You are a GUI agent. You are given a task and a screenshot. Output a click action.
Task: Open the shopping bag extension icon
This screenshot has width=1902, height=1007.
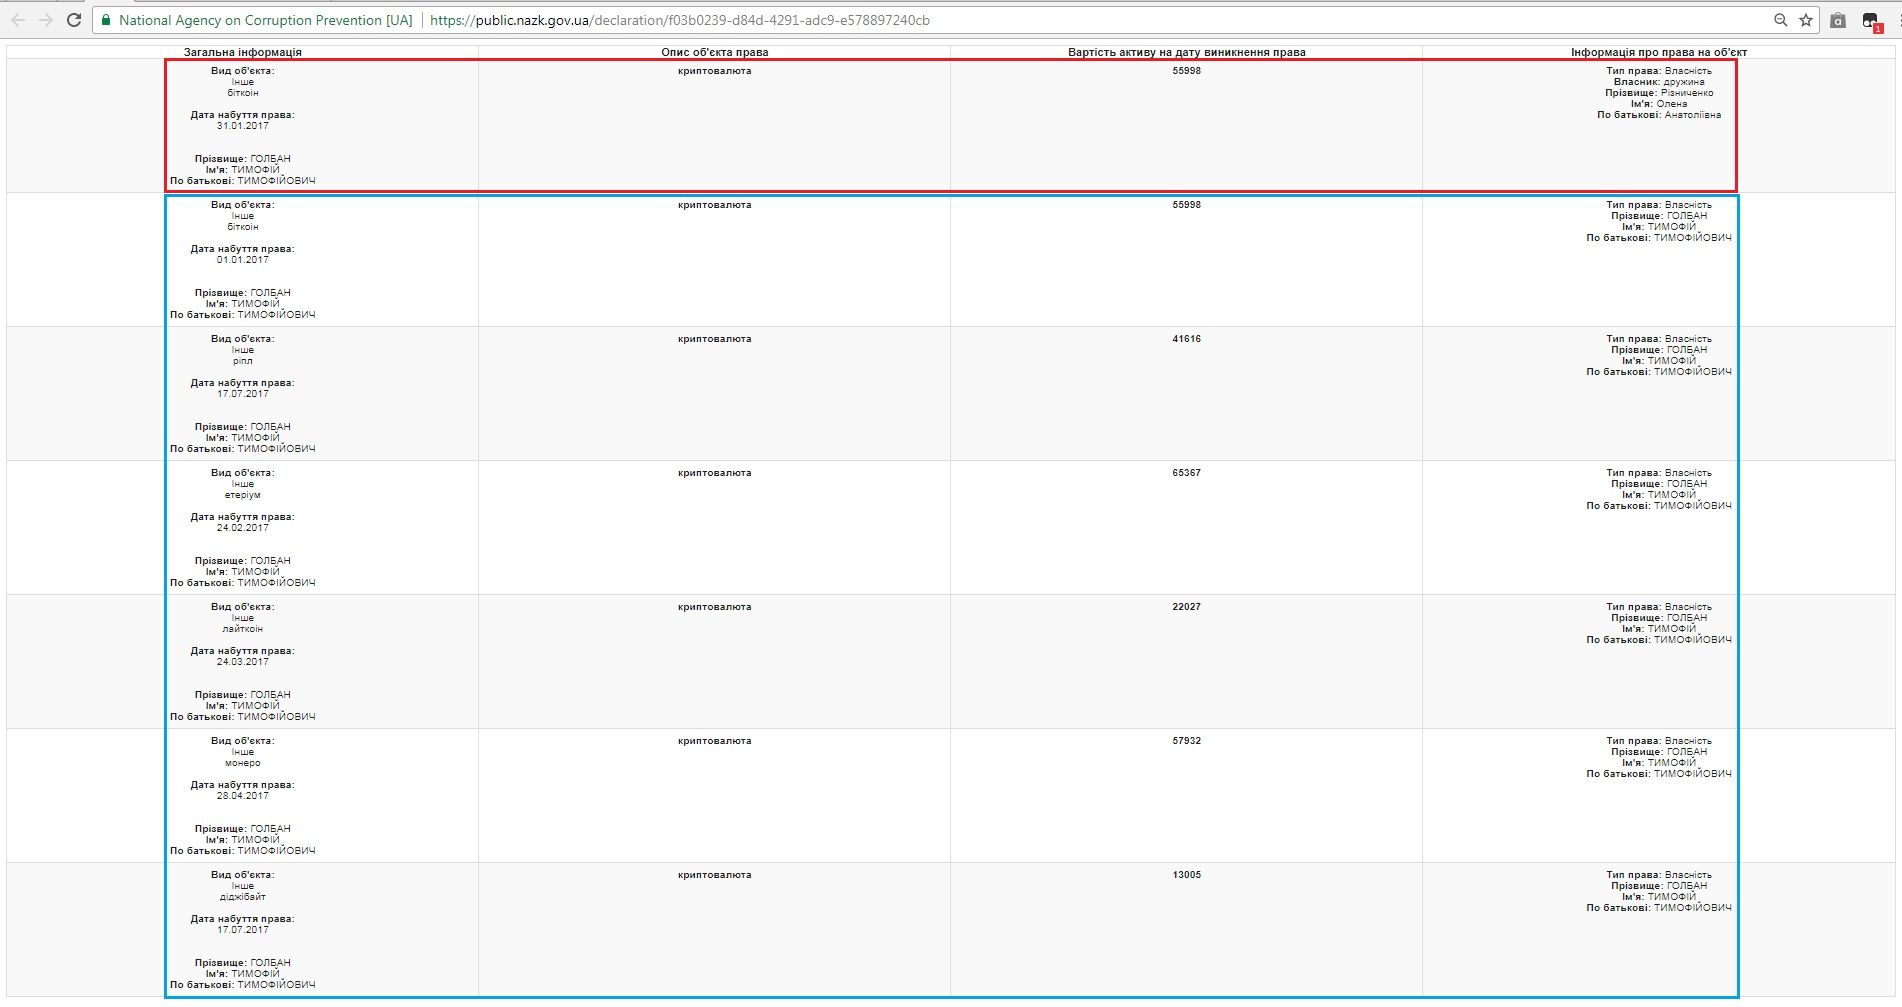click(1838, 20)
